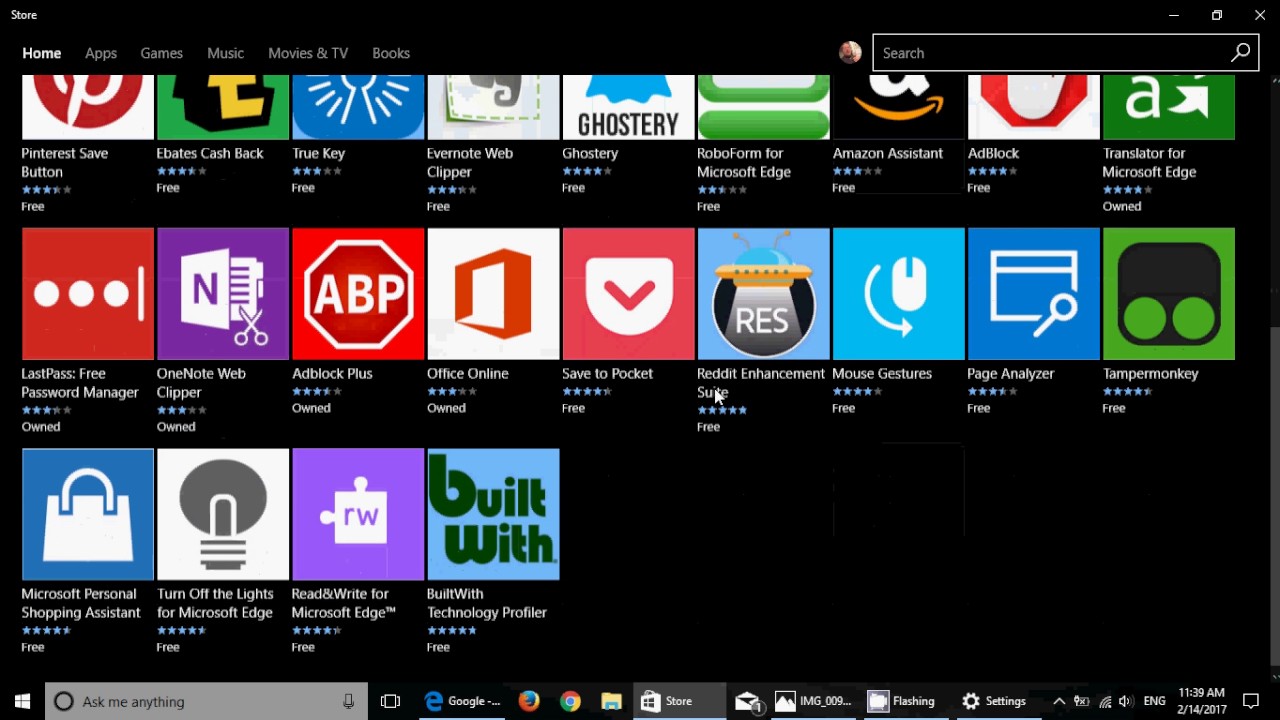Screen dimensions: 1280x720
Task: Open Task View in the taskbar
Action: coord(390,701)
